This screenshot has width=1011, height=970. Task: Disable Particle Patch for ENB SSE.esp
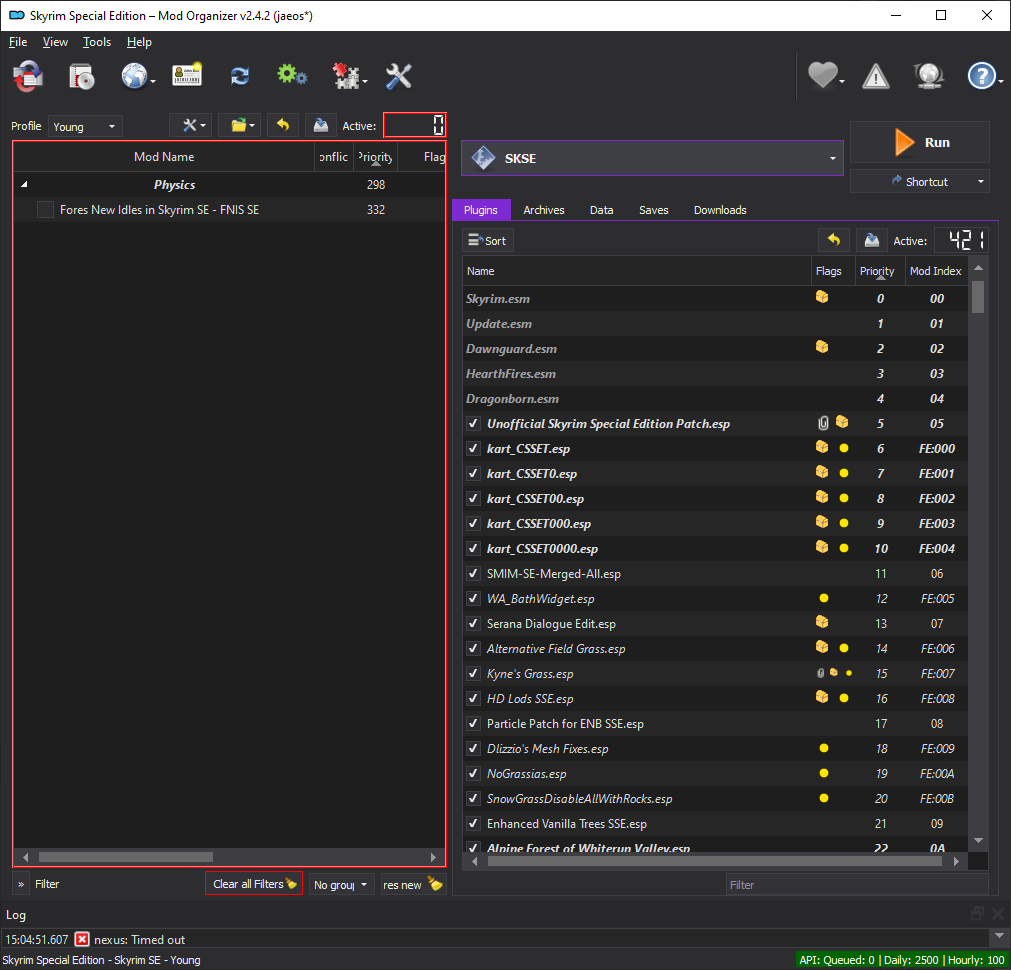473,724
